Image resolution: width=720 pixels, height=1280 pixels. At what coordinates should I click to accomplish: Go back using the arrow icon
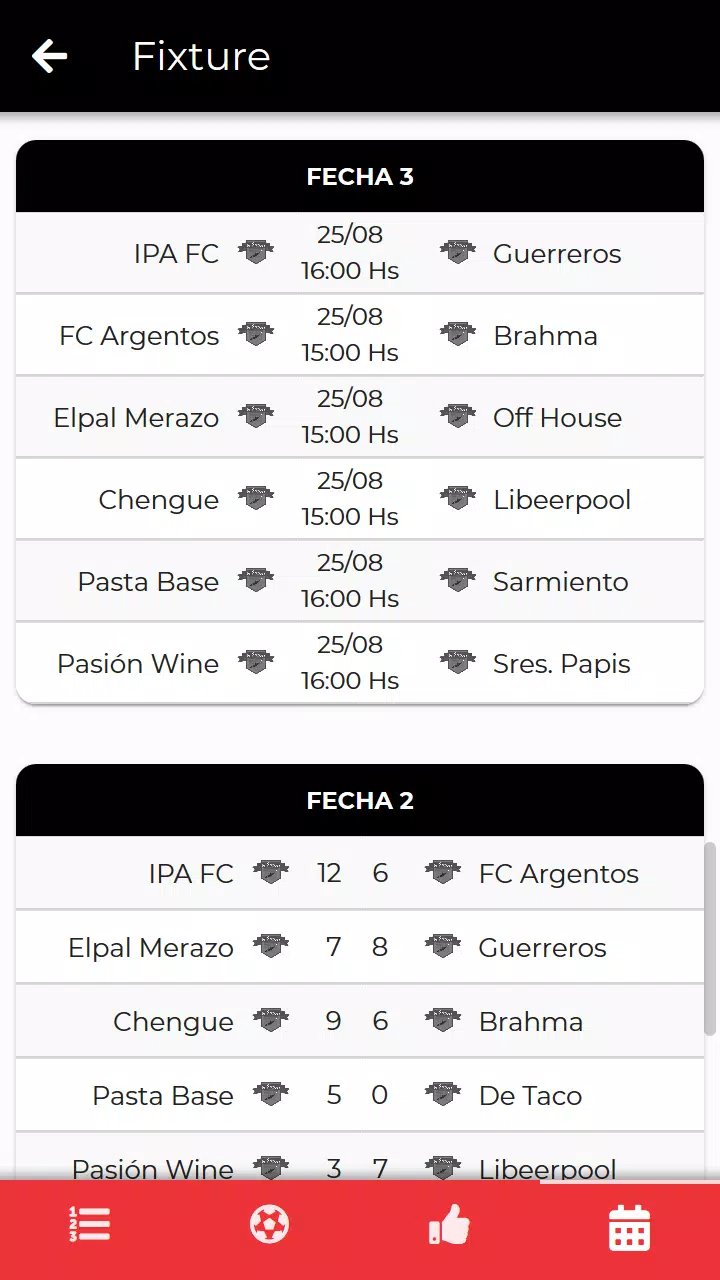[49, 56]
